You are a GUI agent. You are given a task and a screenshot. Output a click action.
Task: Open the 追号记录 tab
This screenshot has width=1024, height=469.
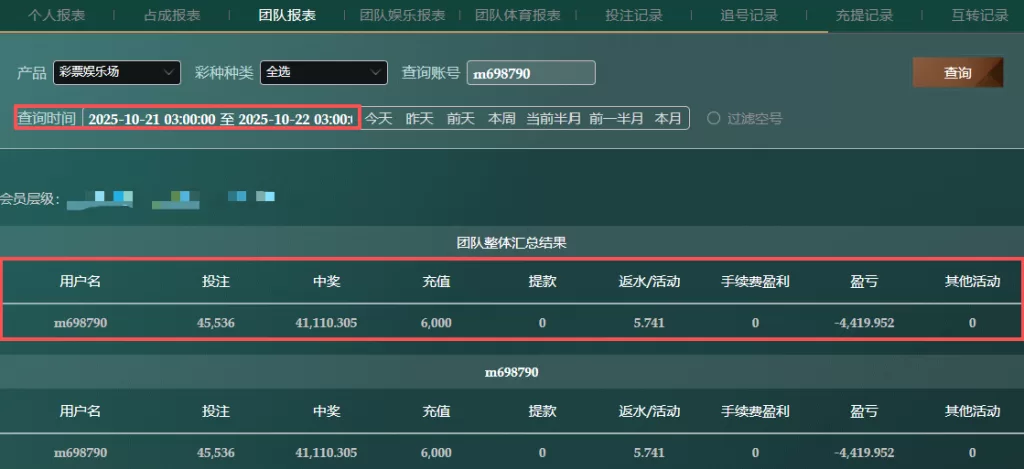tap(749, 15)
